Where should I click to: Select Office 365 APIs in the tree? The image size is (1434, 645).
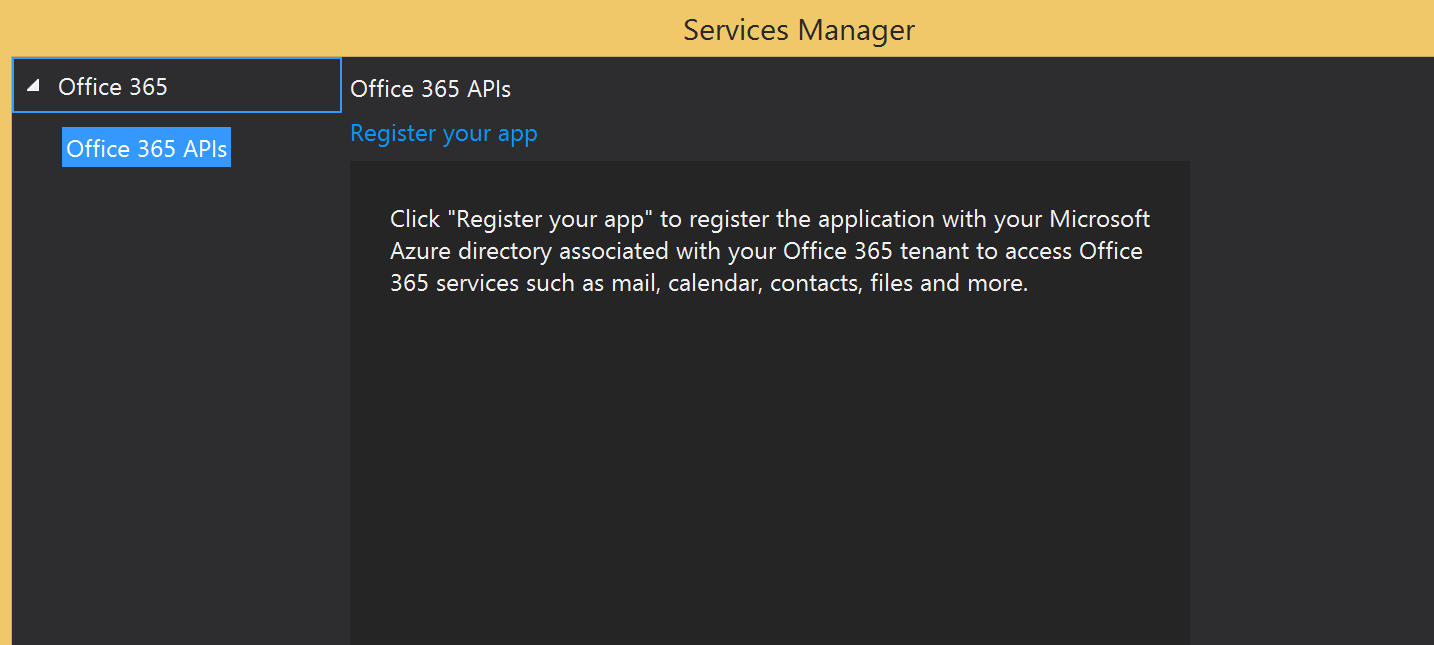click(x=146, y=148)
